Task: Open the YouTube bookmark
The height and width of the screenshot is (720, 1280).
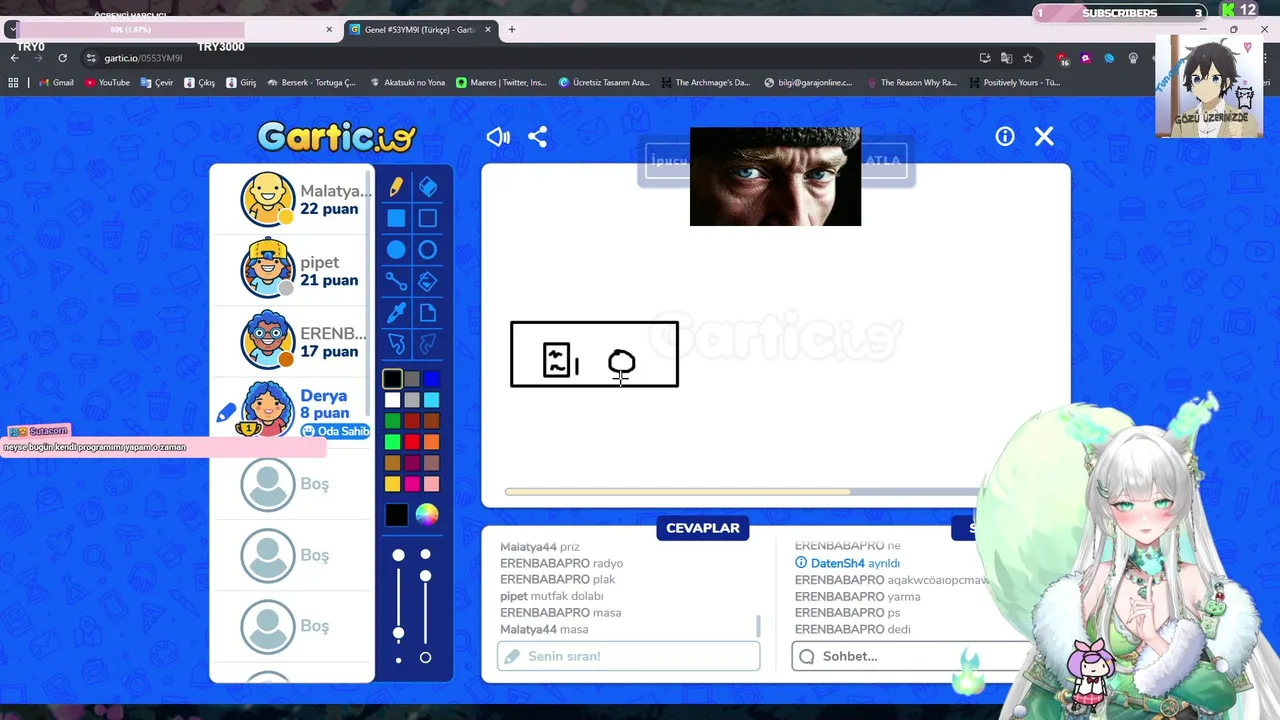Action: point(108,83)
